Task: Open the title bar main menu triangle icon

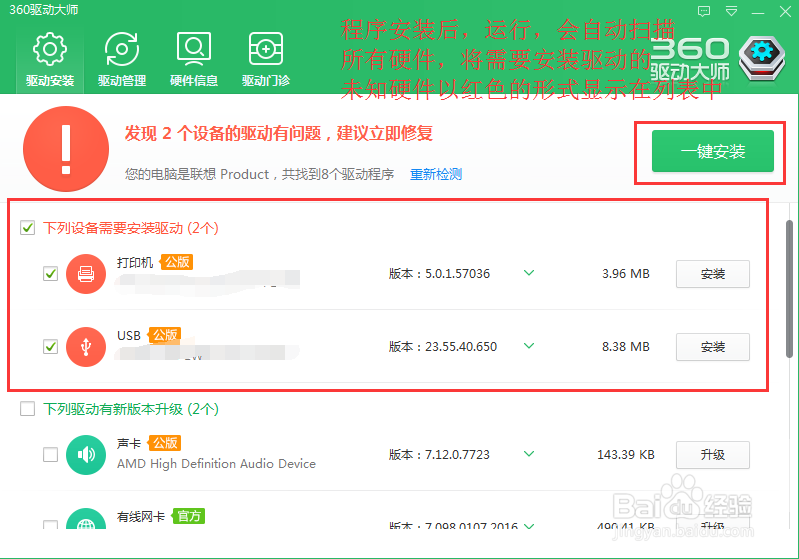Action: click(731, 11)
